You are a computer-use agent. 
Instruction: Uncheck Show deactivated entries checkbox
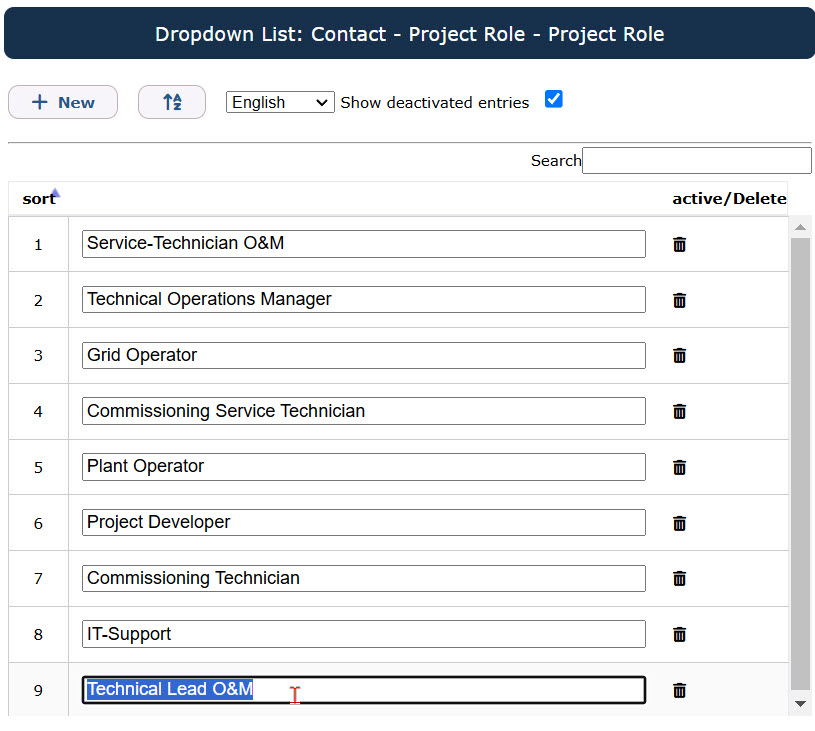(x=554, y=99)
